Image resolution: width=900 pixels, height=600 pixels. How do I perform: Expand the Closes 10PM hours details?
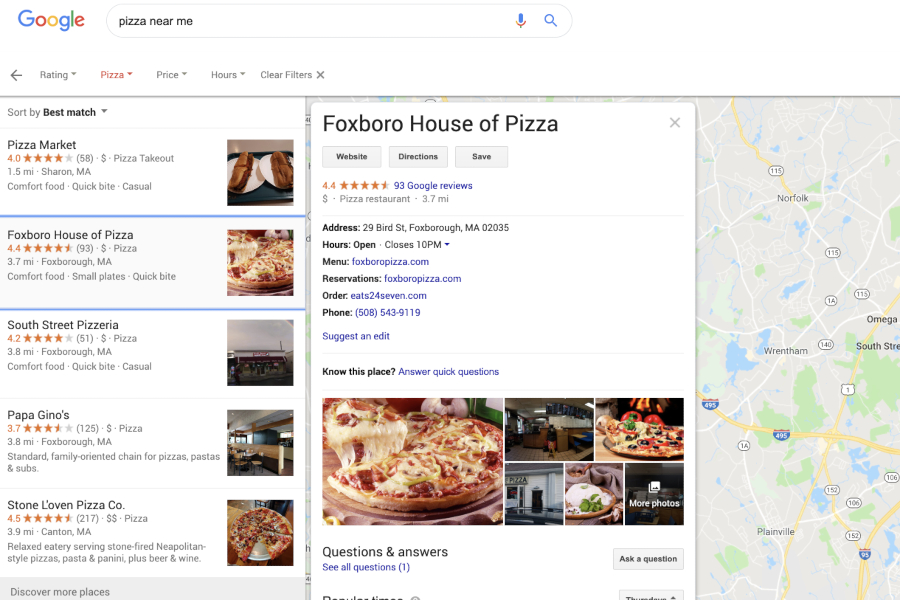tap(417, 245)
